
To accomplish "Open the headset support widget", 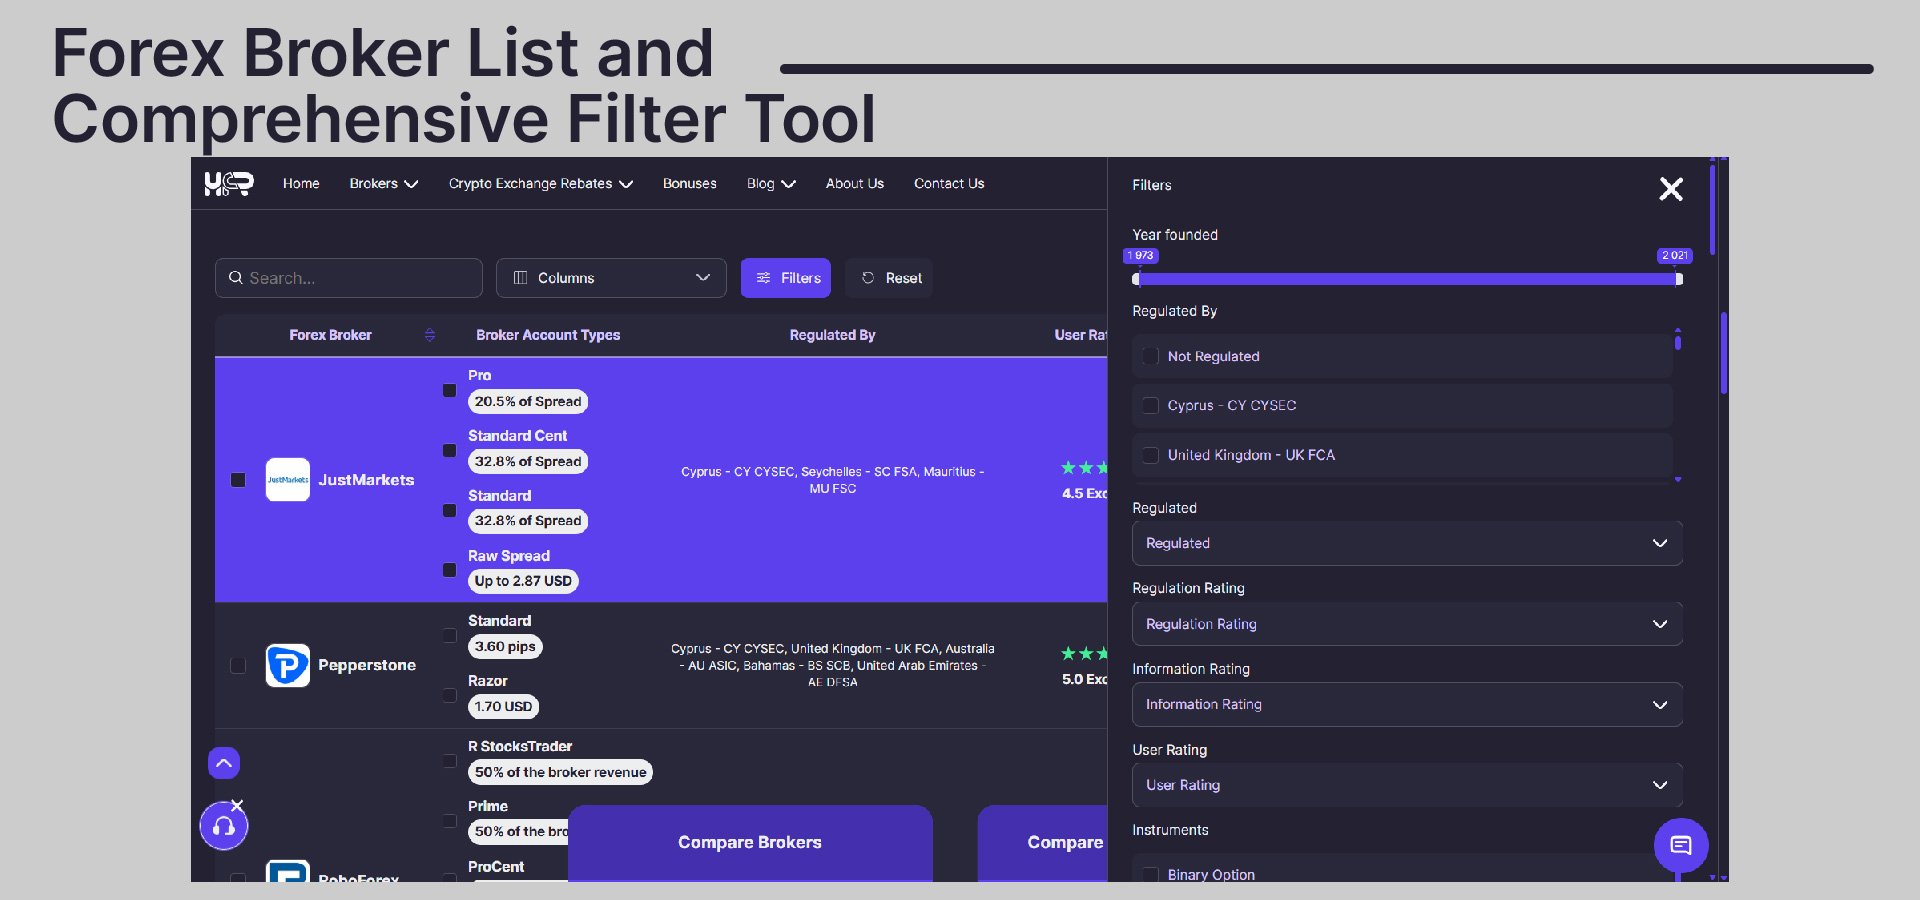I will [224, 826].
